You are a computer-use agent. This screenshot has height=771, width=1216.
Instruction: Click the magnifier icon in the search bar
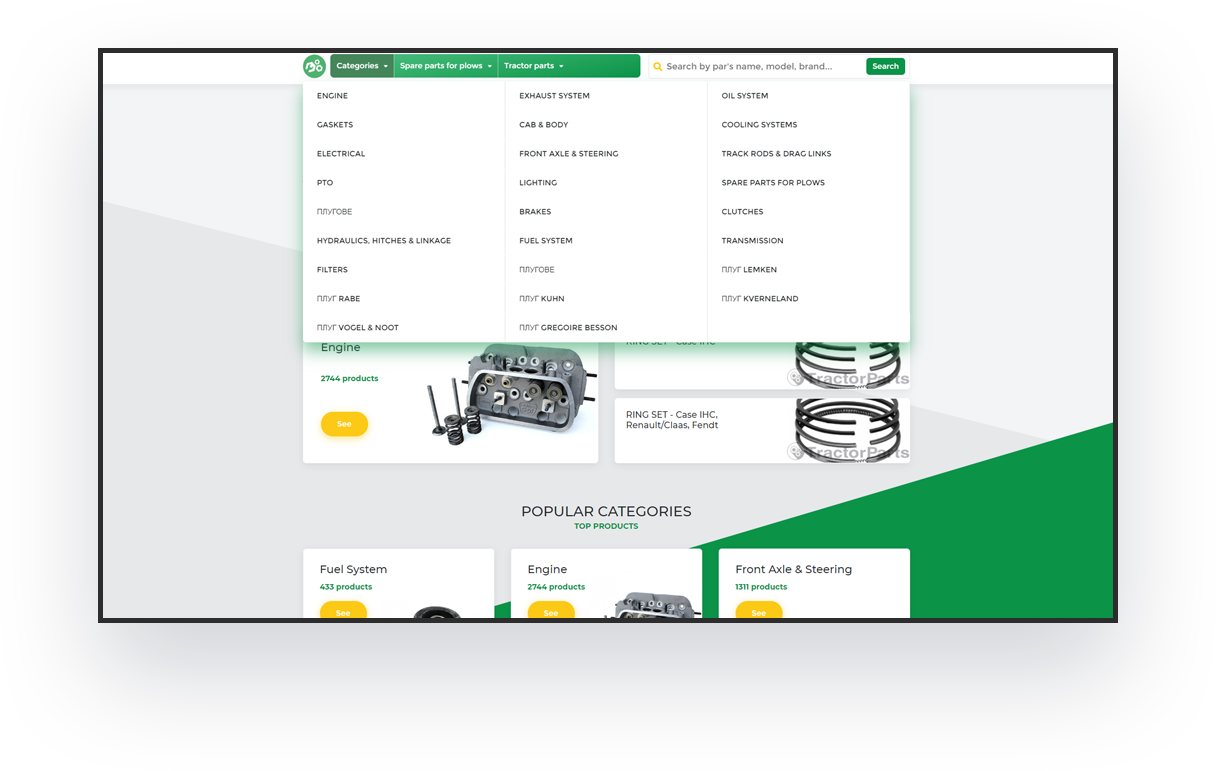658,66
